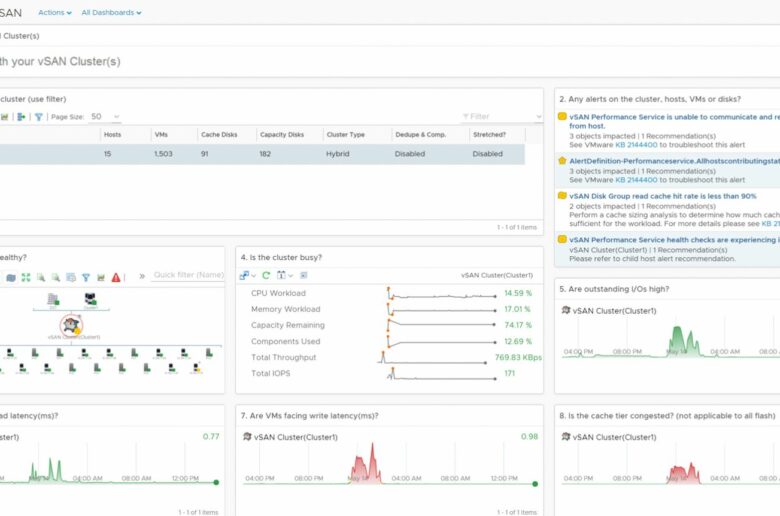Click first magnifier zoom icon in topology toolbar
780x516 pixels.
pos(41,277)
